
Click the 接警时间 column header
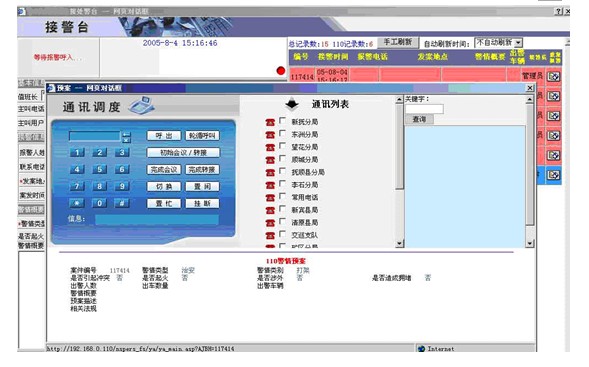tap(333, 57)
